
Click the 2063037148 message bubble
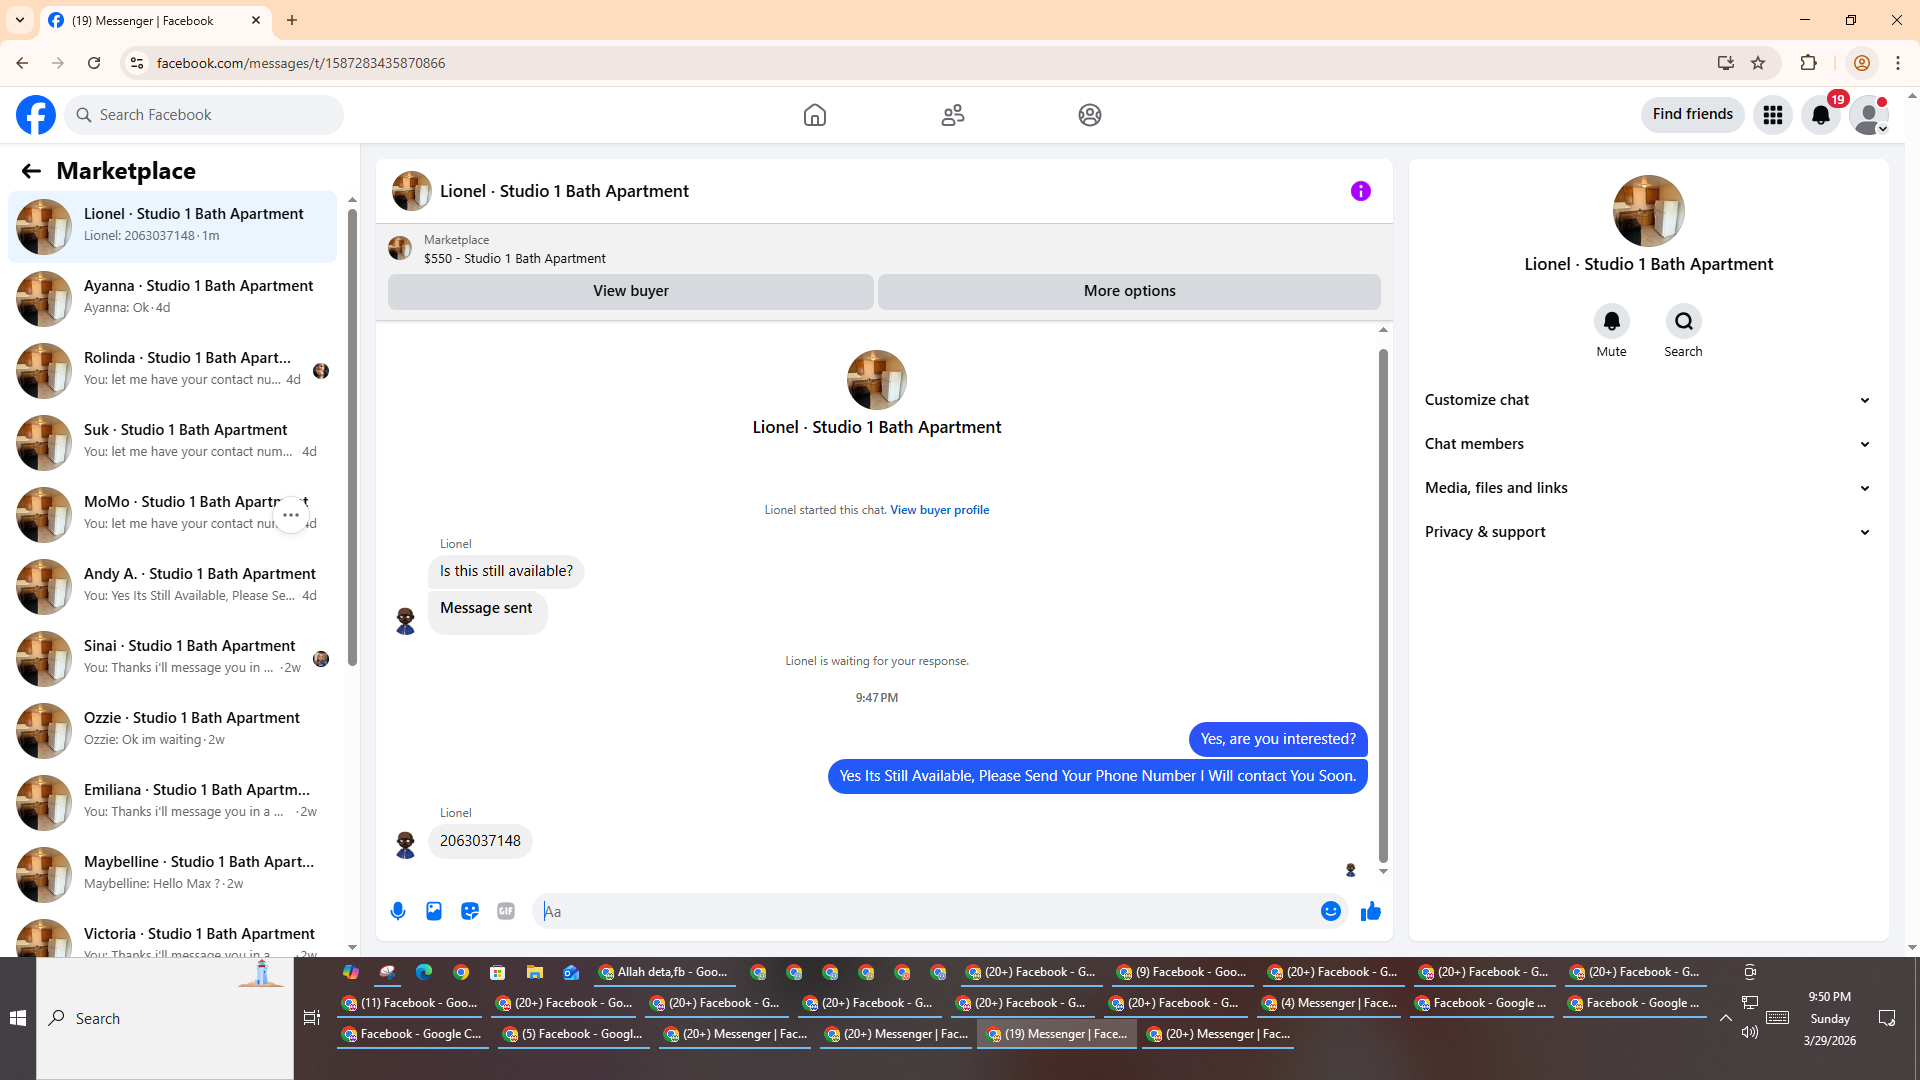[x=480, y=841]
